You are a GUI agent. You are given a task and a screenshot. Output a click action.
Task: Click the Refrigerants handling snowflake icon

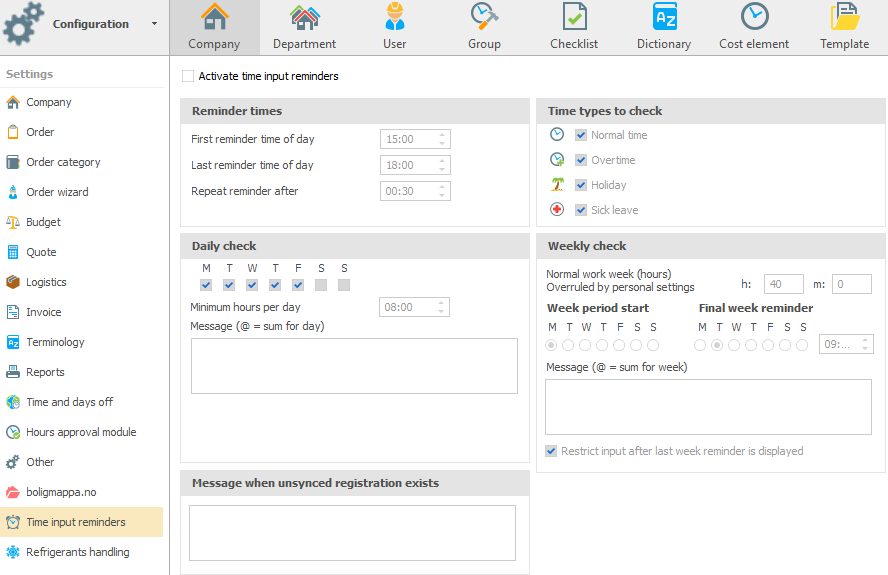(13, 552)
